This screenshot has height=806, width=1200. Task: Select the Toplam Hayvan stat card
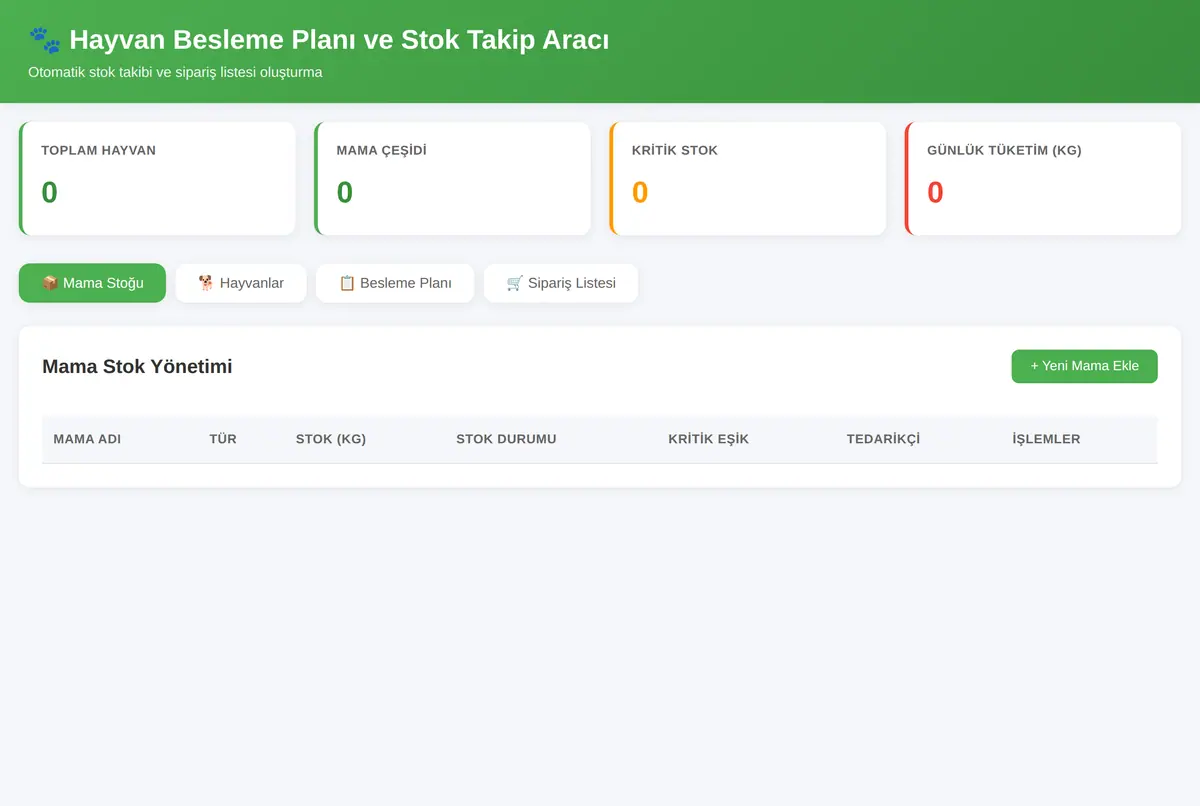coord(157,179)
